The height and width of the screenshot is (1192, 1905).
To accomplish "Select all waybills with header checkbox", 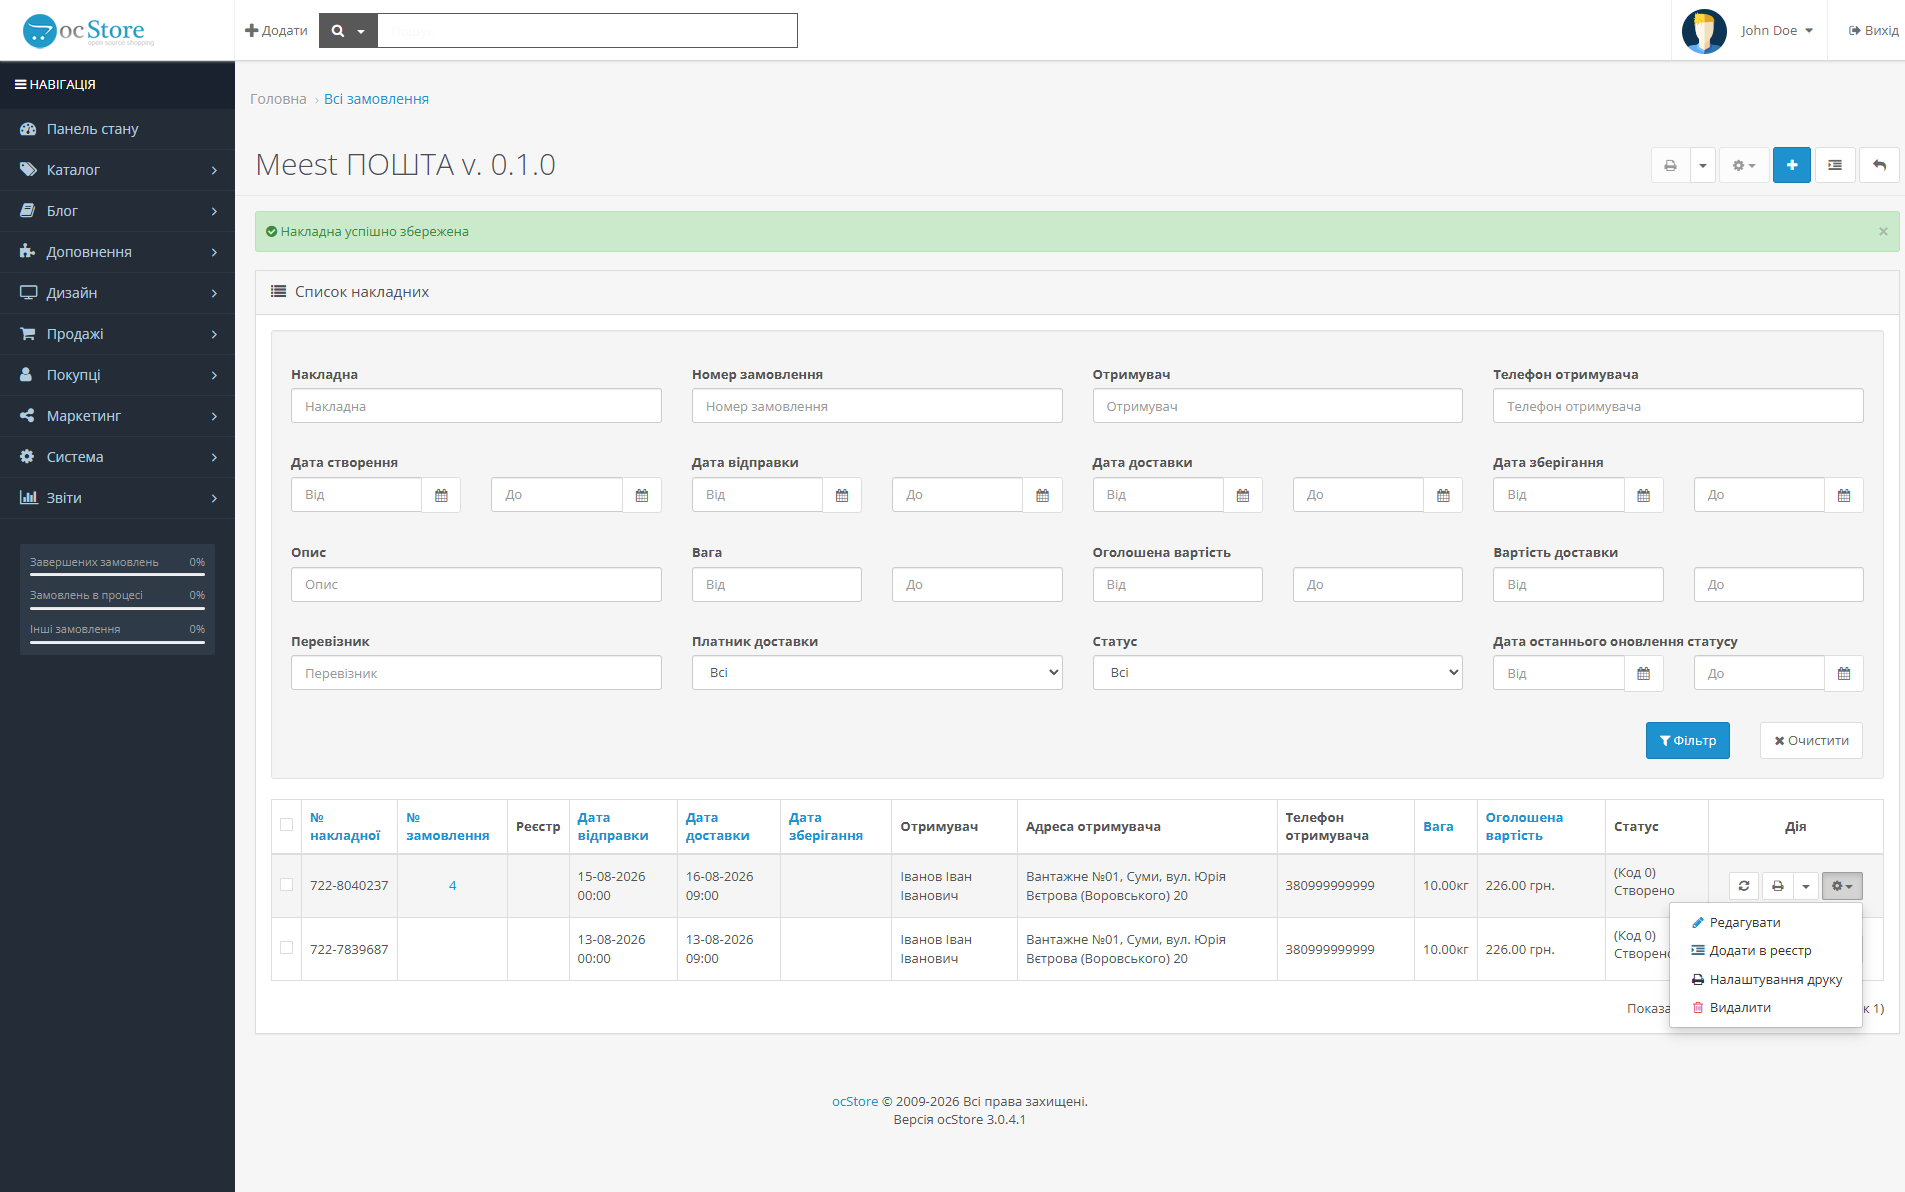I will point(287,825).
